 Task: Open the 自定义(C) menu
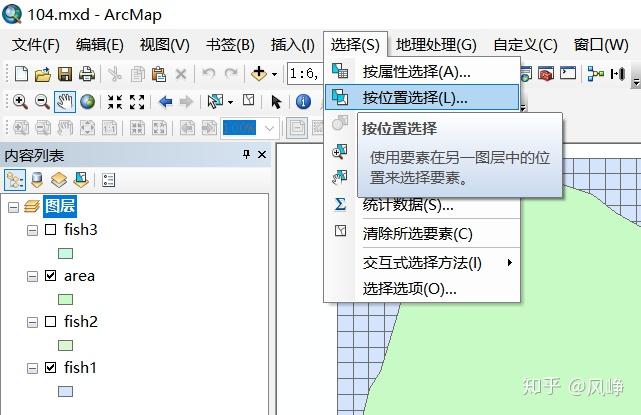[x=525, y=45]
